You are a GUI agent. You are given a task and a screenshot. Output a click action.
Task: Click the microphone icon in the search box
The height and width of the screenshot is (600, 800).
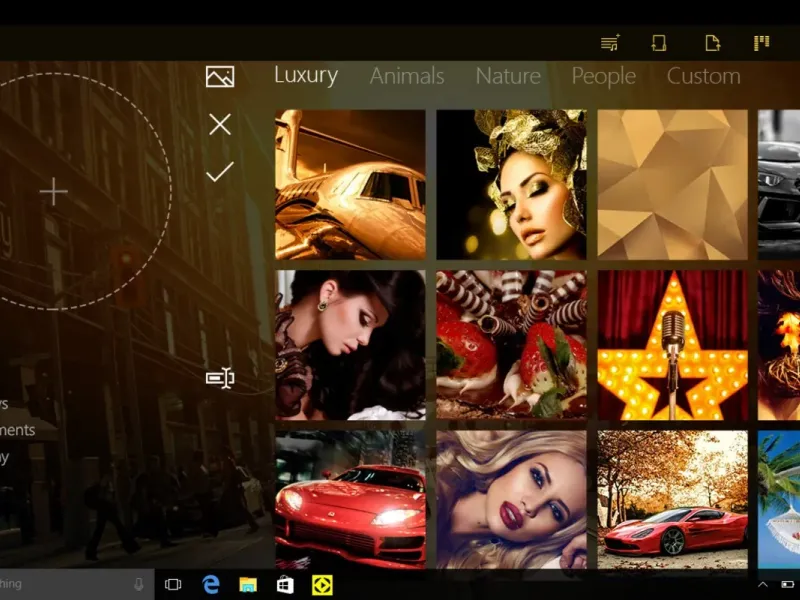[138, 584]
